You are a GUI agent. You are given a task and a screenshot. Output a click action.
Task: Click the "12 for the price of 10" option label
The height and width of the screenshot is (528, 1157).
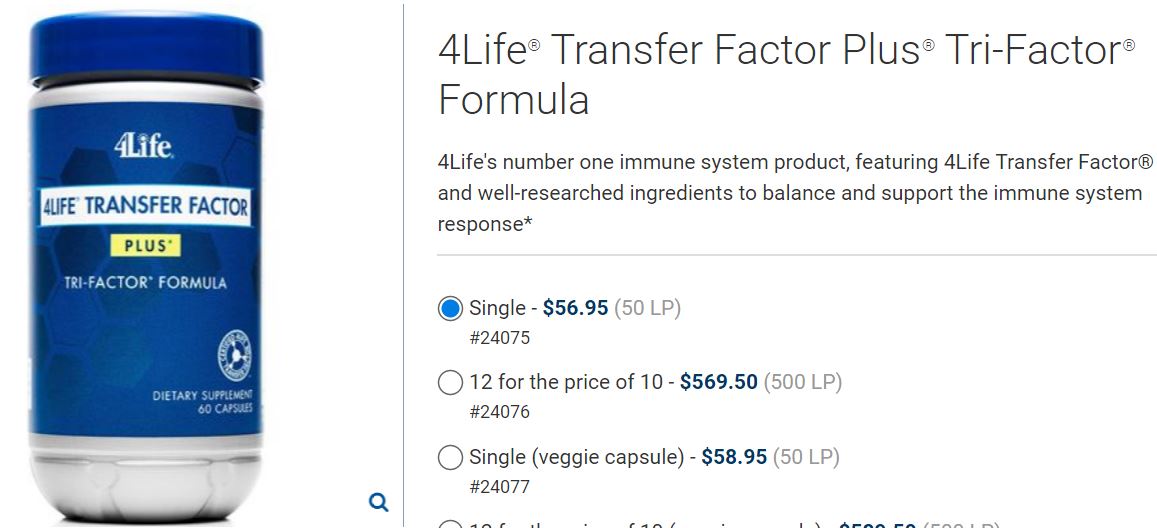coord(566,382)
